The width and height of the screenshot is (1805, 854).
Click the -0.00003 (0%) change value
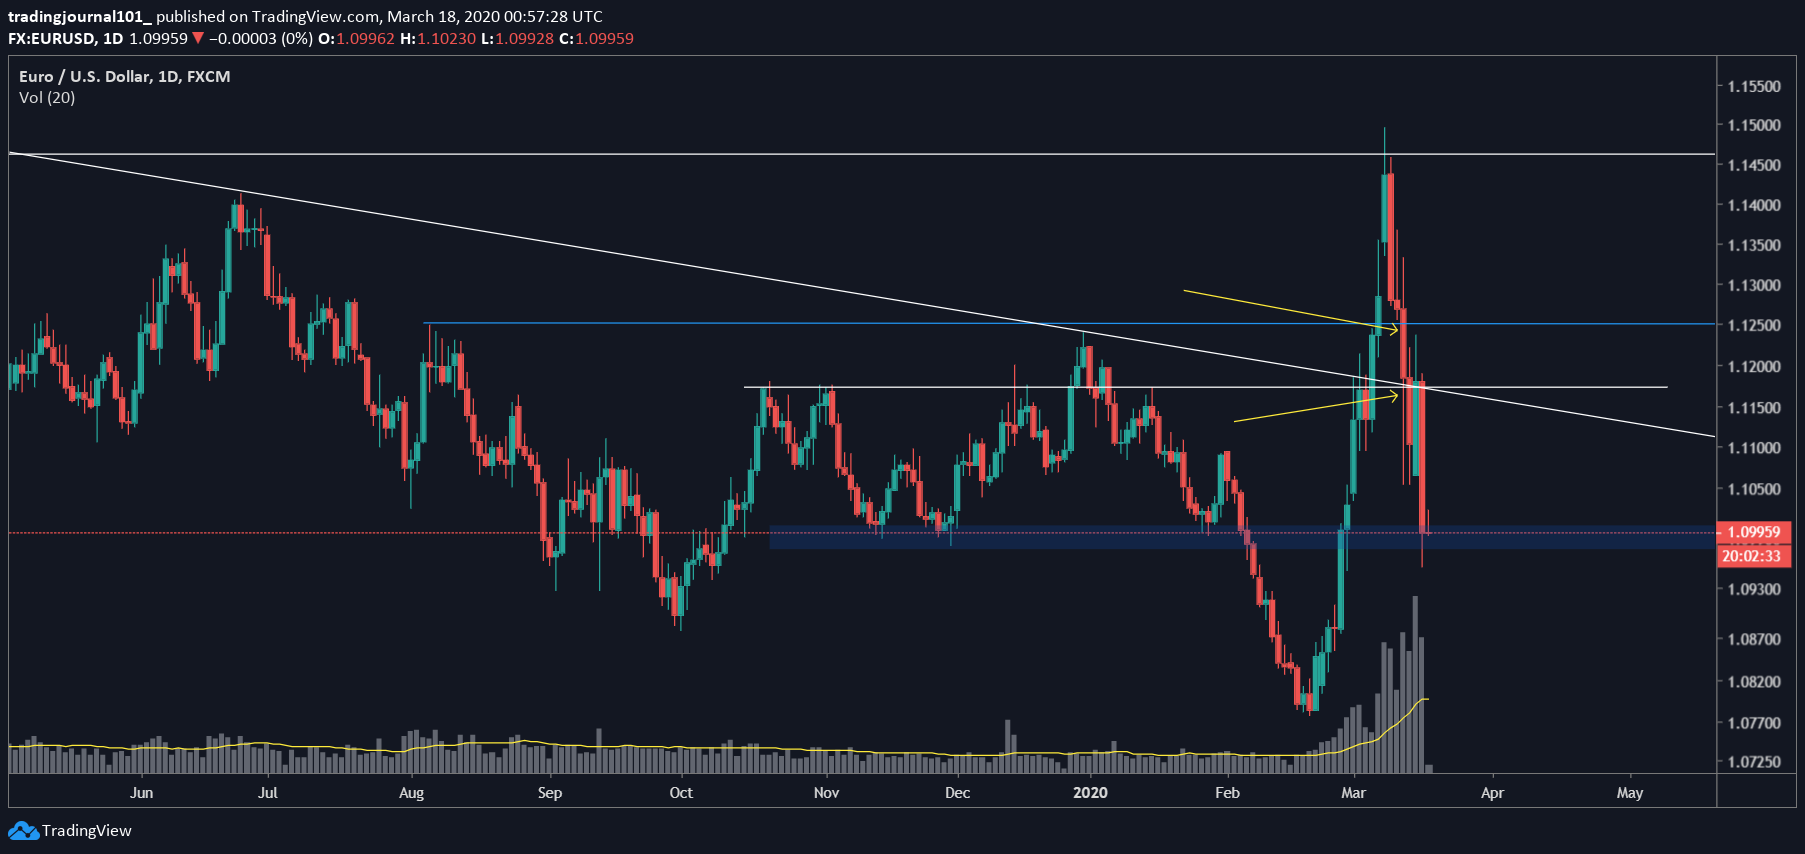pos(261,39)
